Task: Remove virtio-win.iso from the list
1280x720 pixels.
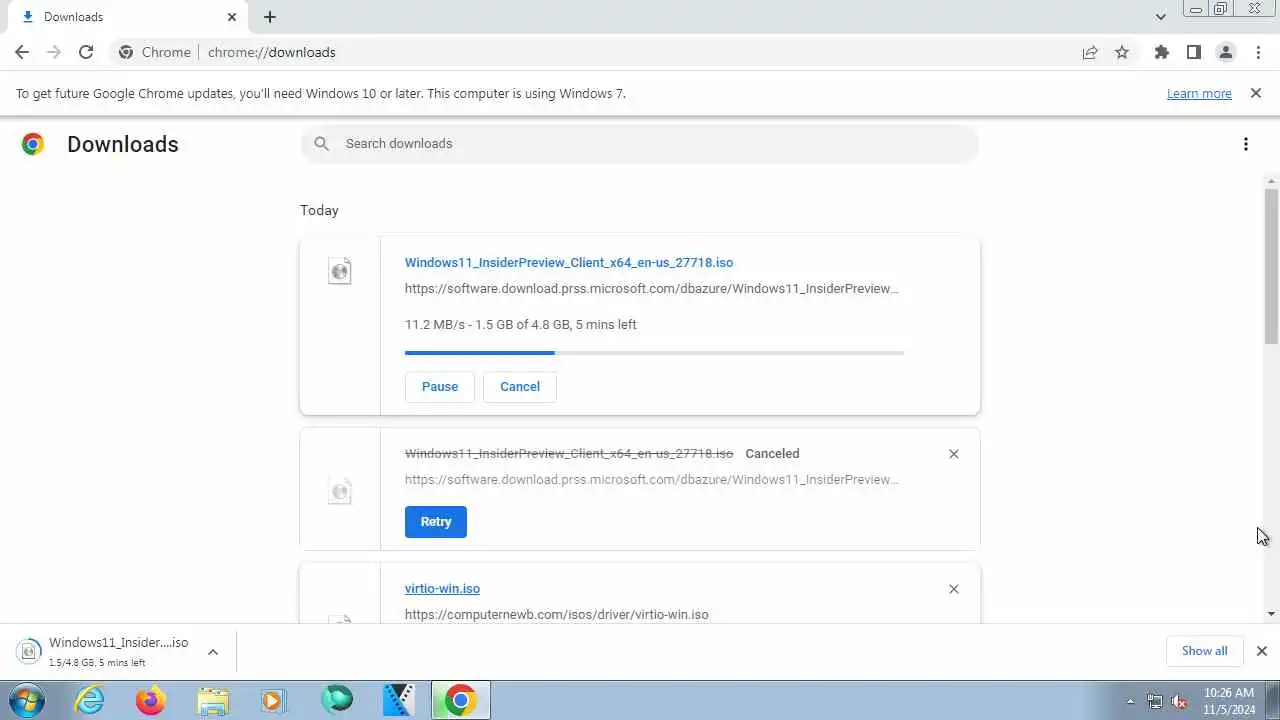Action: 954,589
